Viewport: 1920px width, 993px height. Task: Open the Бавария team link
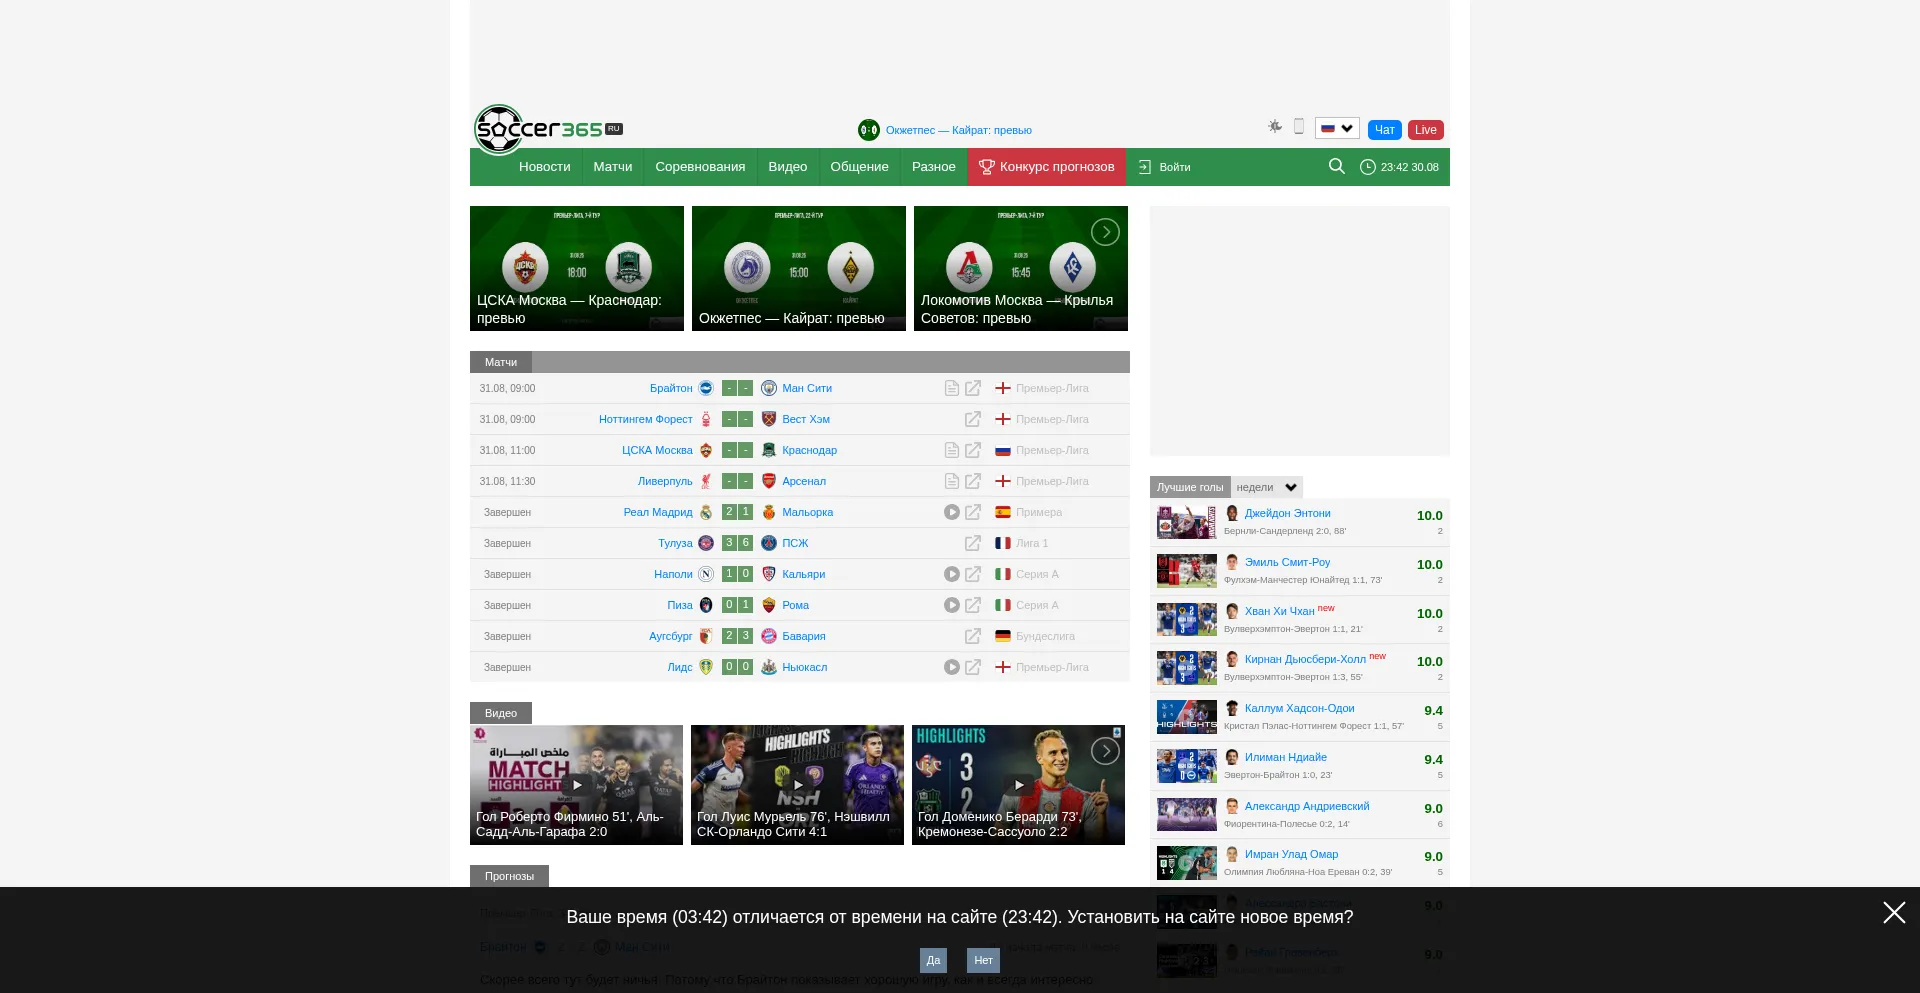(x=804, y=636)
